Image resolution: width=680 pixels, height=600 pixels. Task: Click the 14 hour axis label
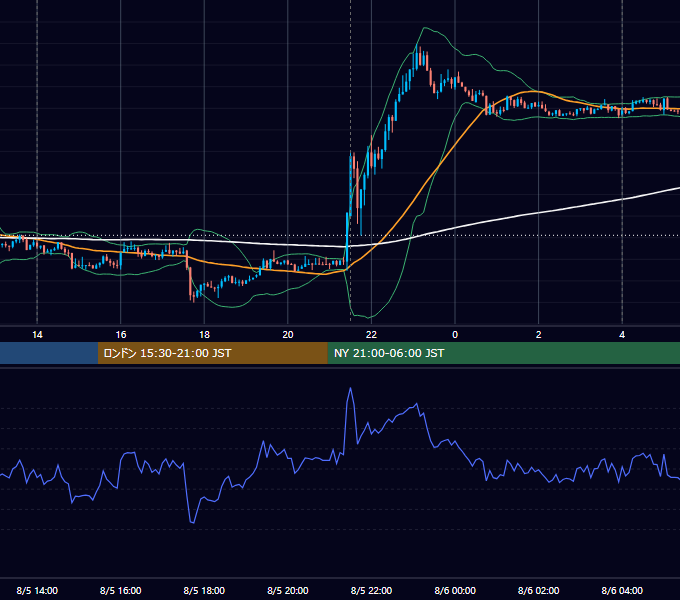click(37, 335)
